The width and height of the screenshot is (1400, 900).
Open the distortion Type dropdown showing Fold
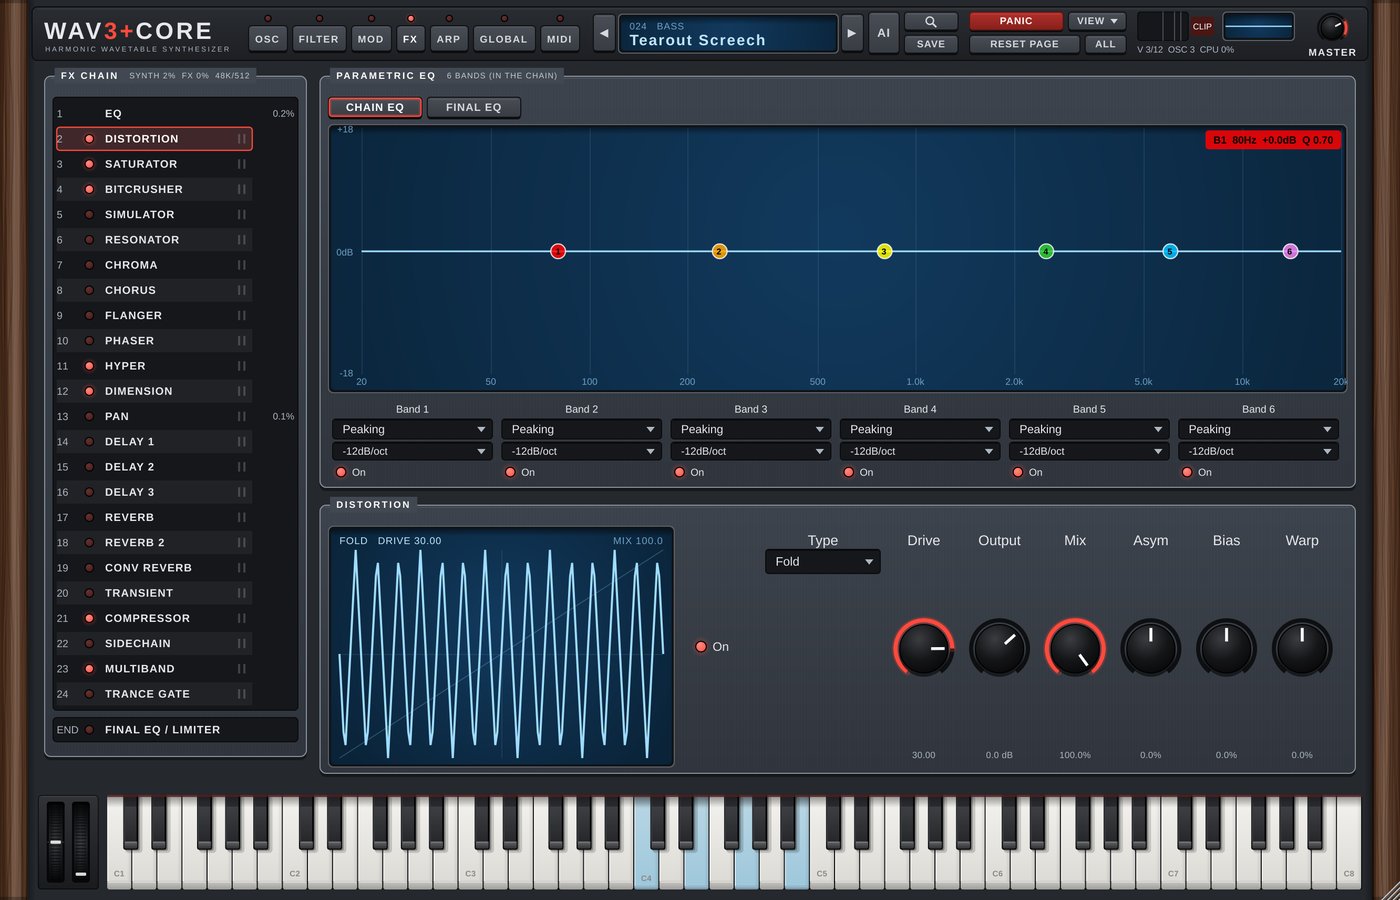tap(822, 561)
